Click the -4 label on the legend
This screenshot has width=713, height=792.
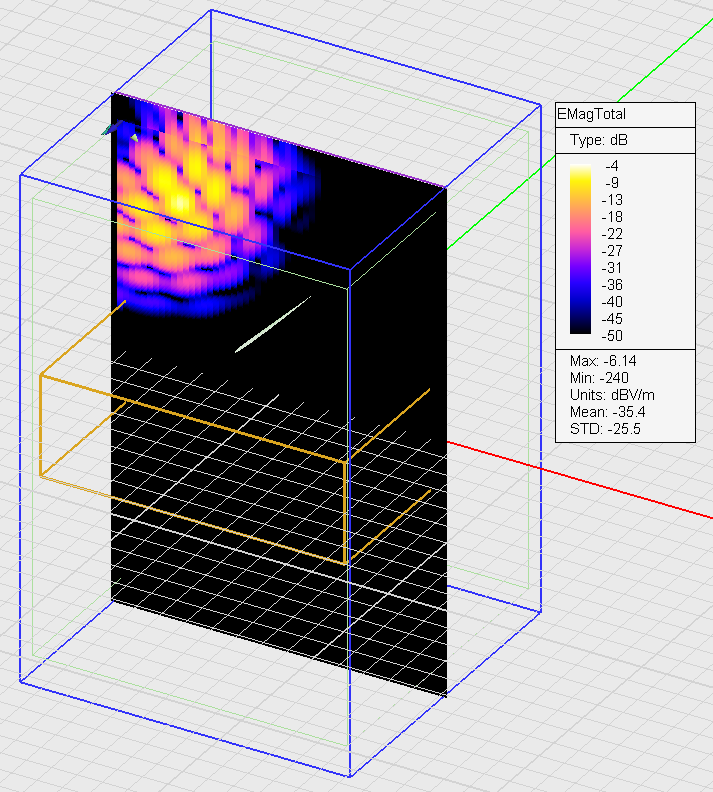coord(612,165)
